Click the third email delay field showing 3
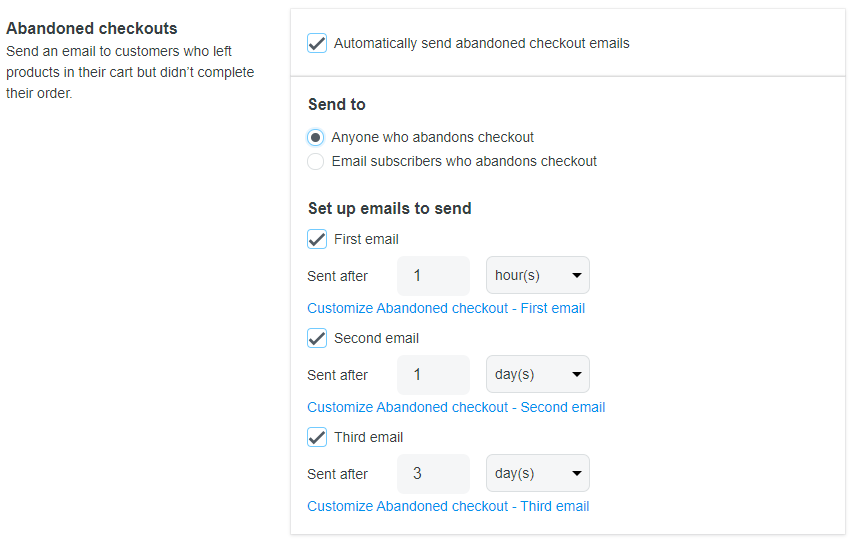852x539 pixels. [x=434, y=473]
